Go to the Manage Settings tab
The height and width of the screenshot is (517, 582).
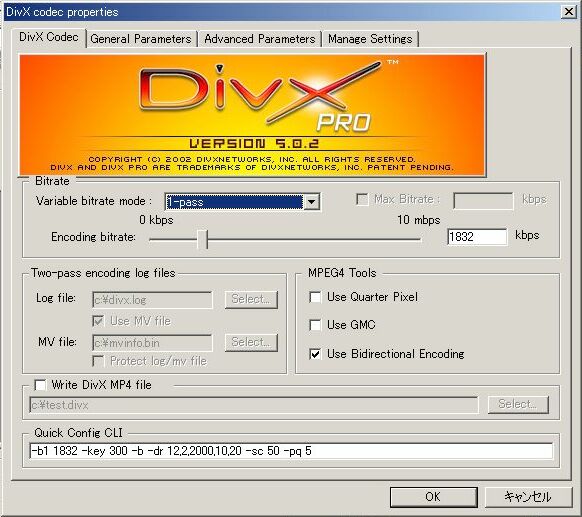tap(370, 39)
